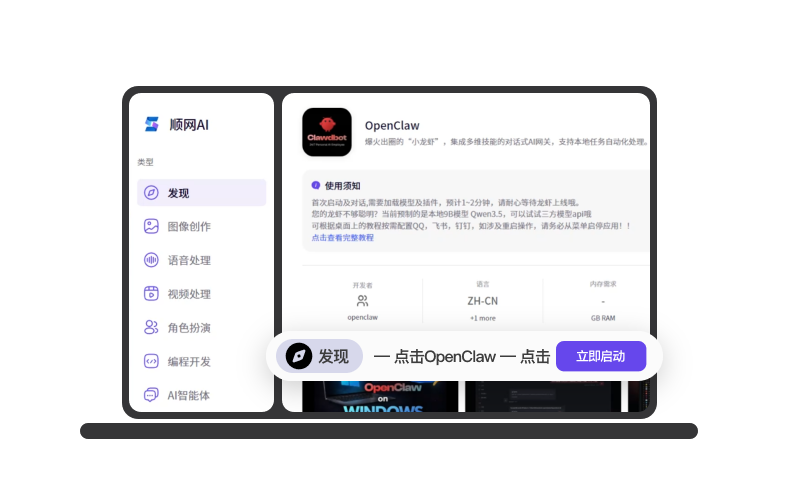This screenshot has height=496, width=802.
Task: Open the OpenClaw on Windows thumbnail
Action: click(x=380, y=396)
